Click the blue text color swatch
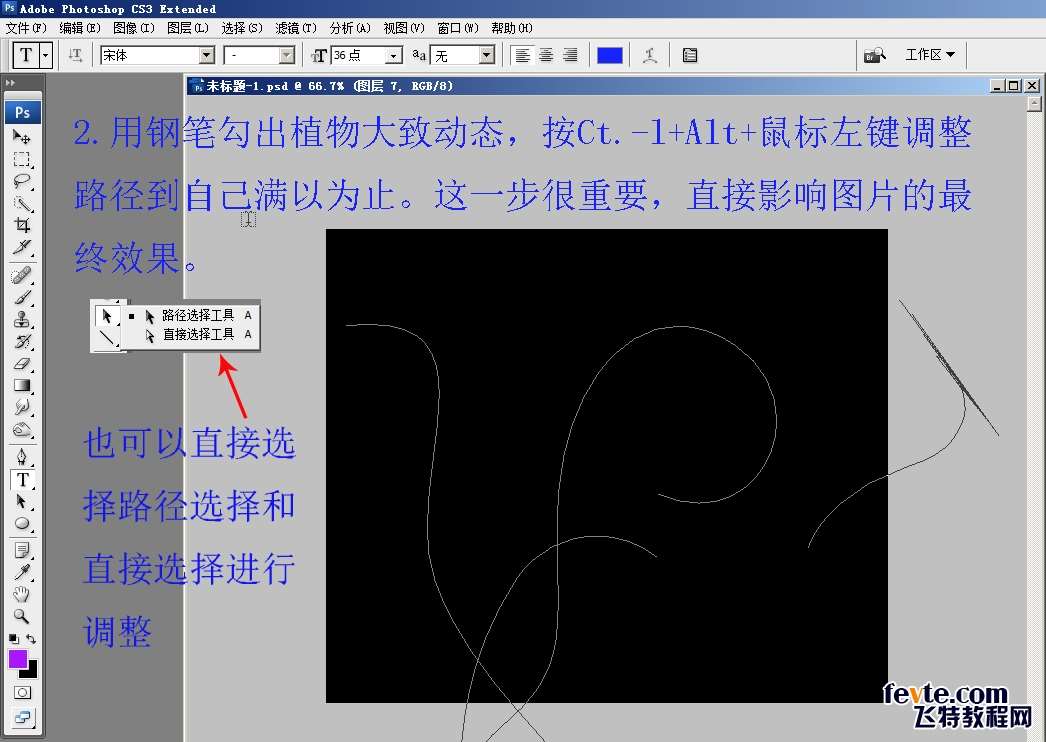1046x742 pixels. 610,55
